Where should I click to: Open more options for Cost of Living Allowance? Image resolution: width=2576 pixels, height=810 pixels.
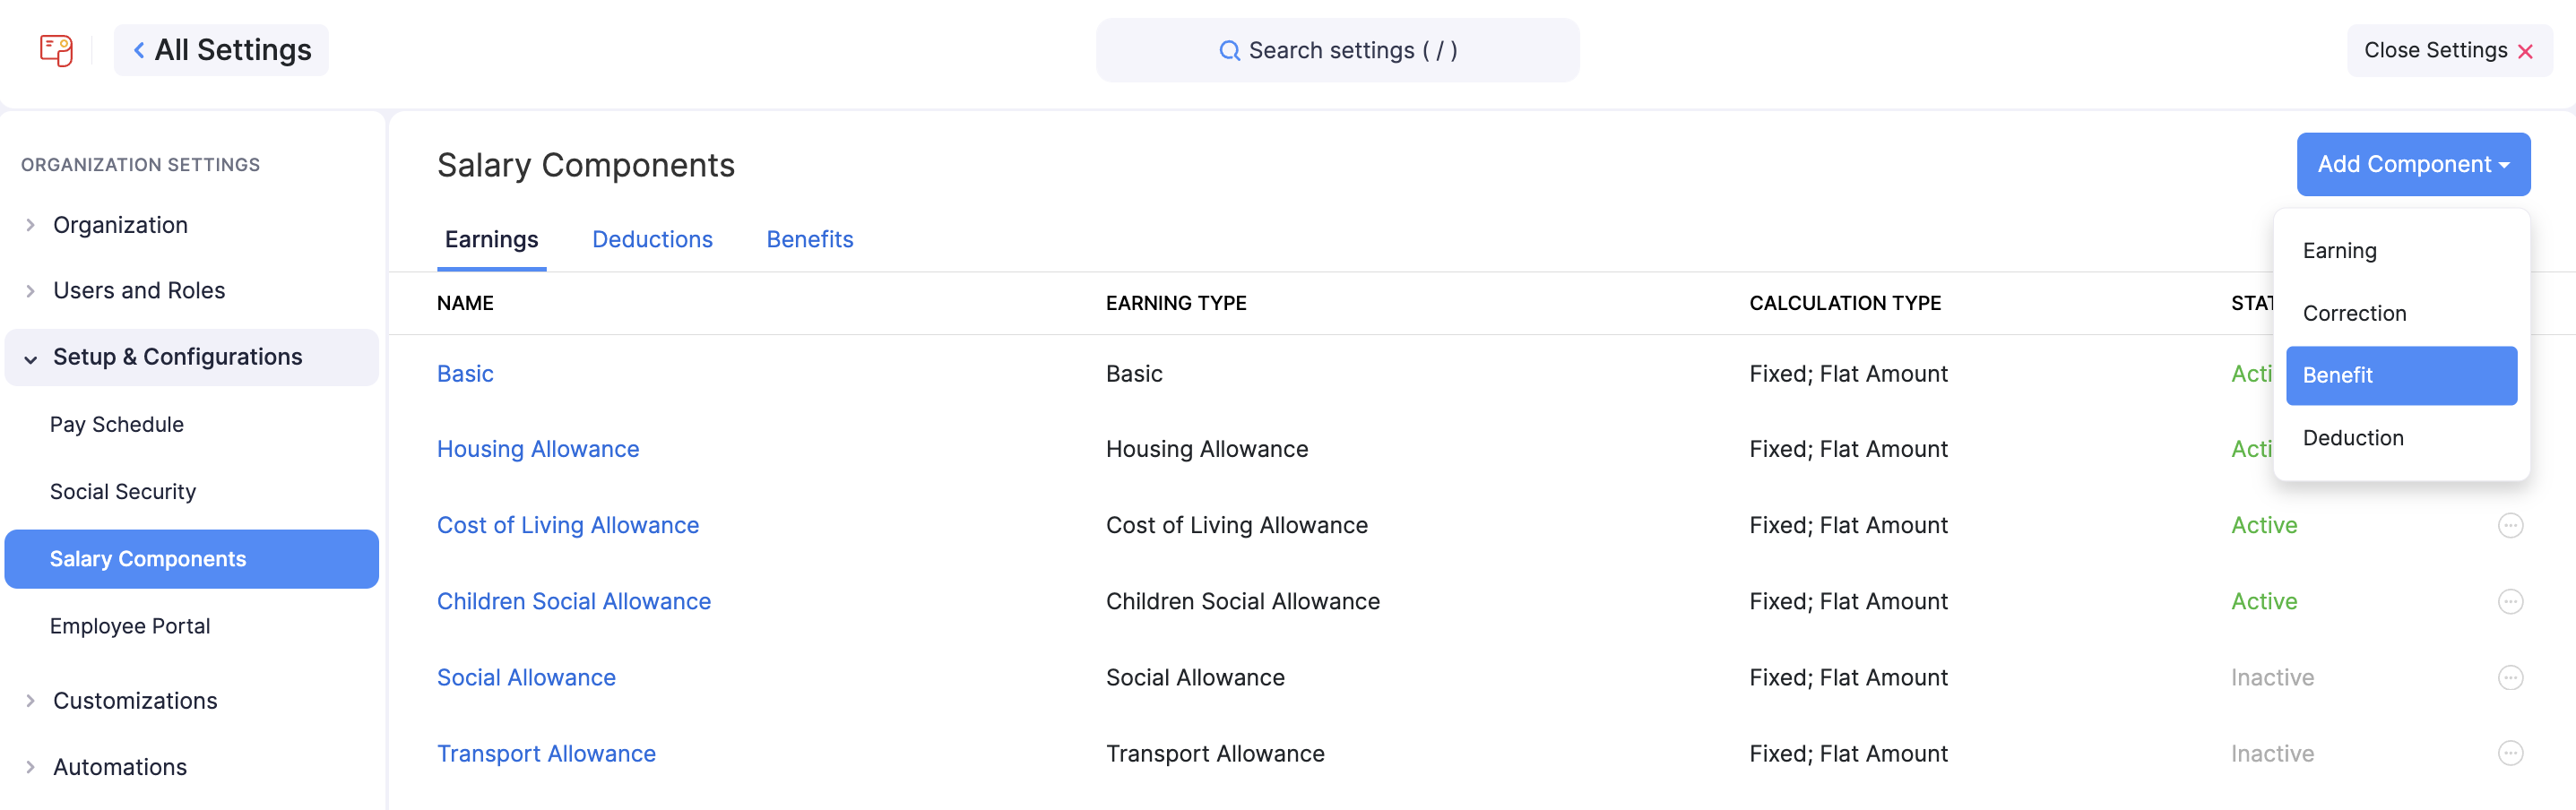click(x=2511, y=525)
